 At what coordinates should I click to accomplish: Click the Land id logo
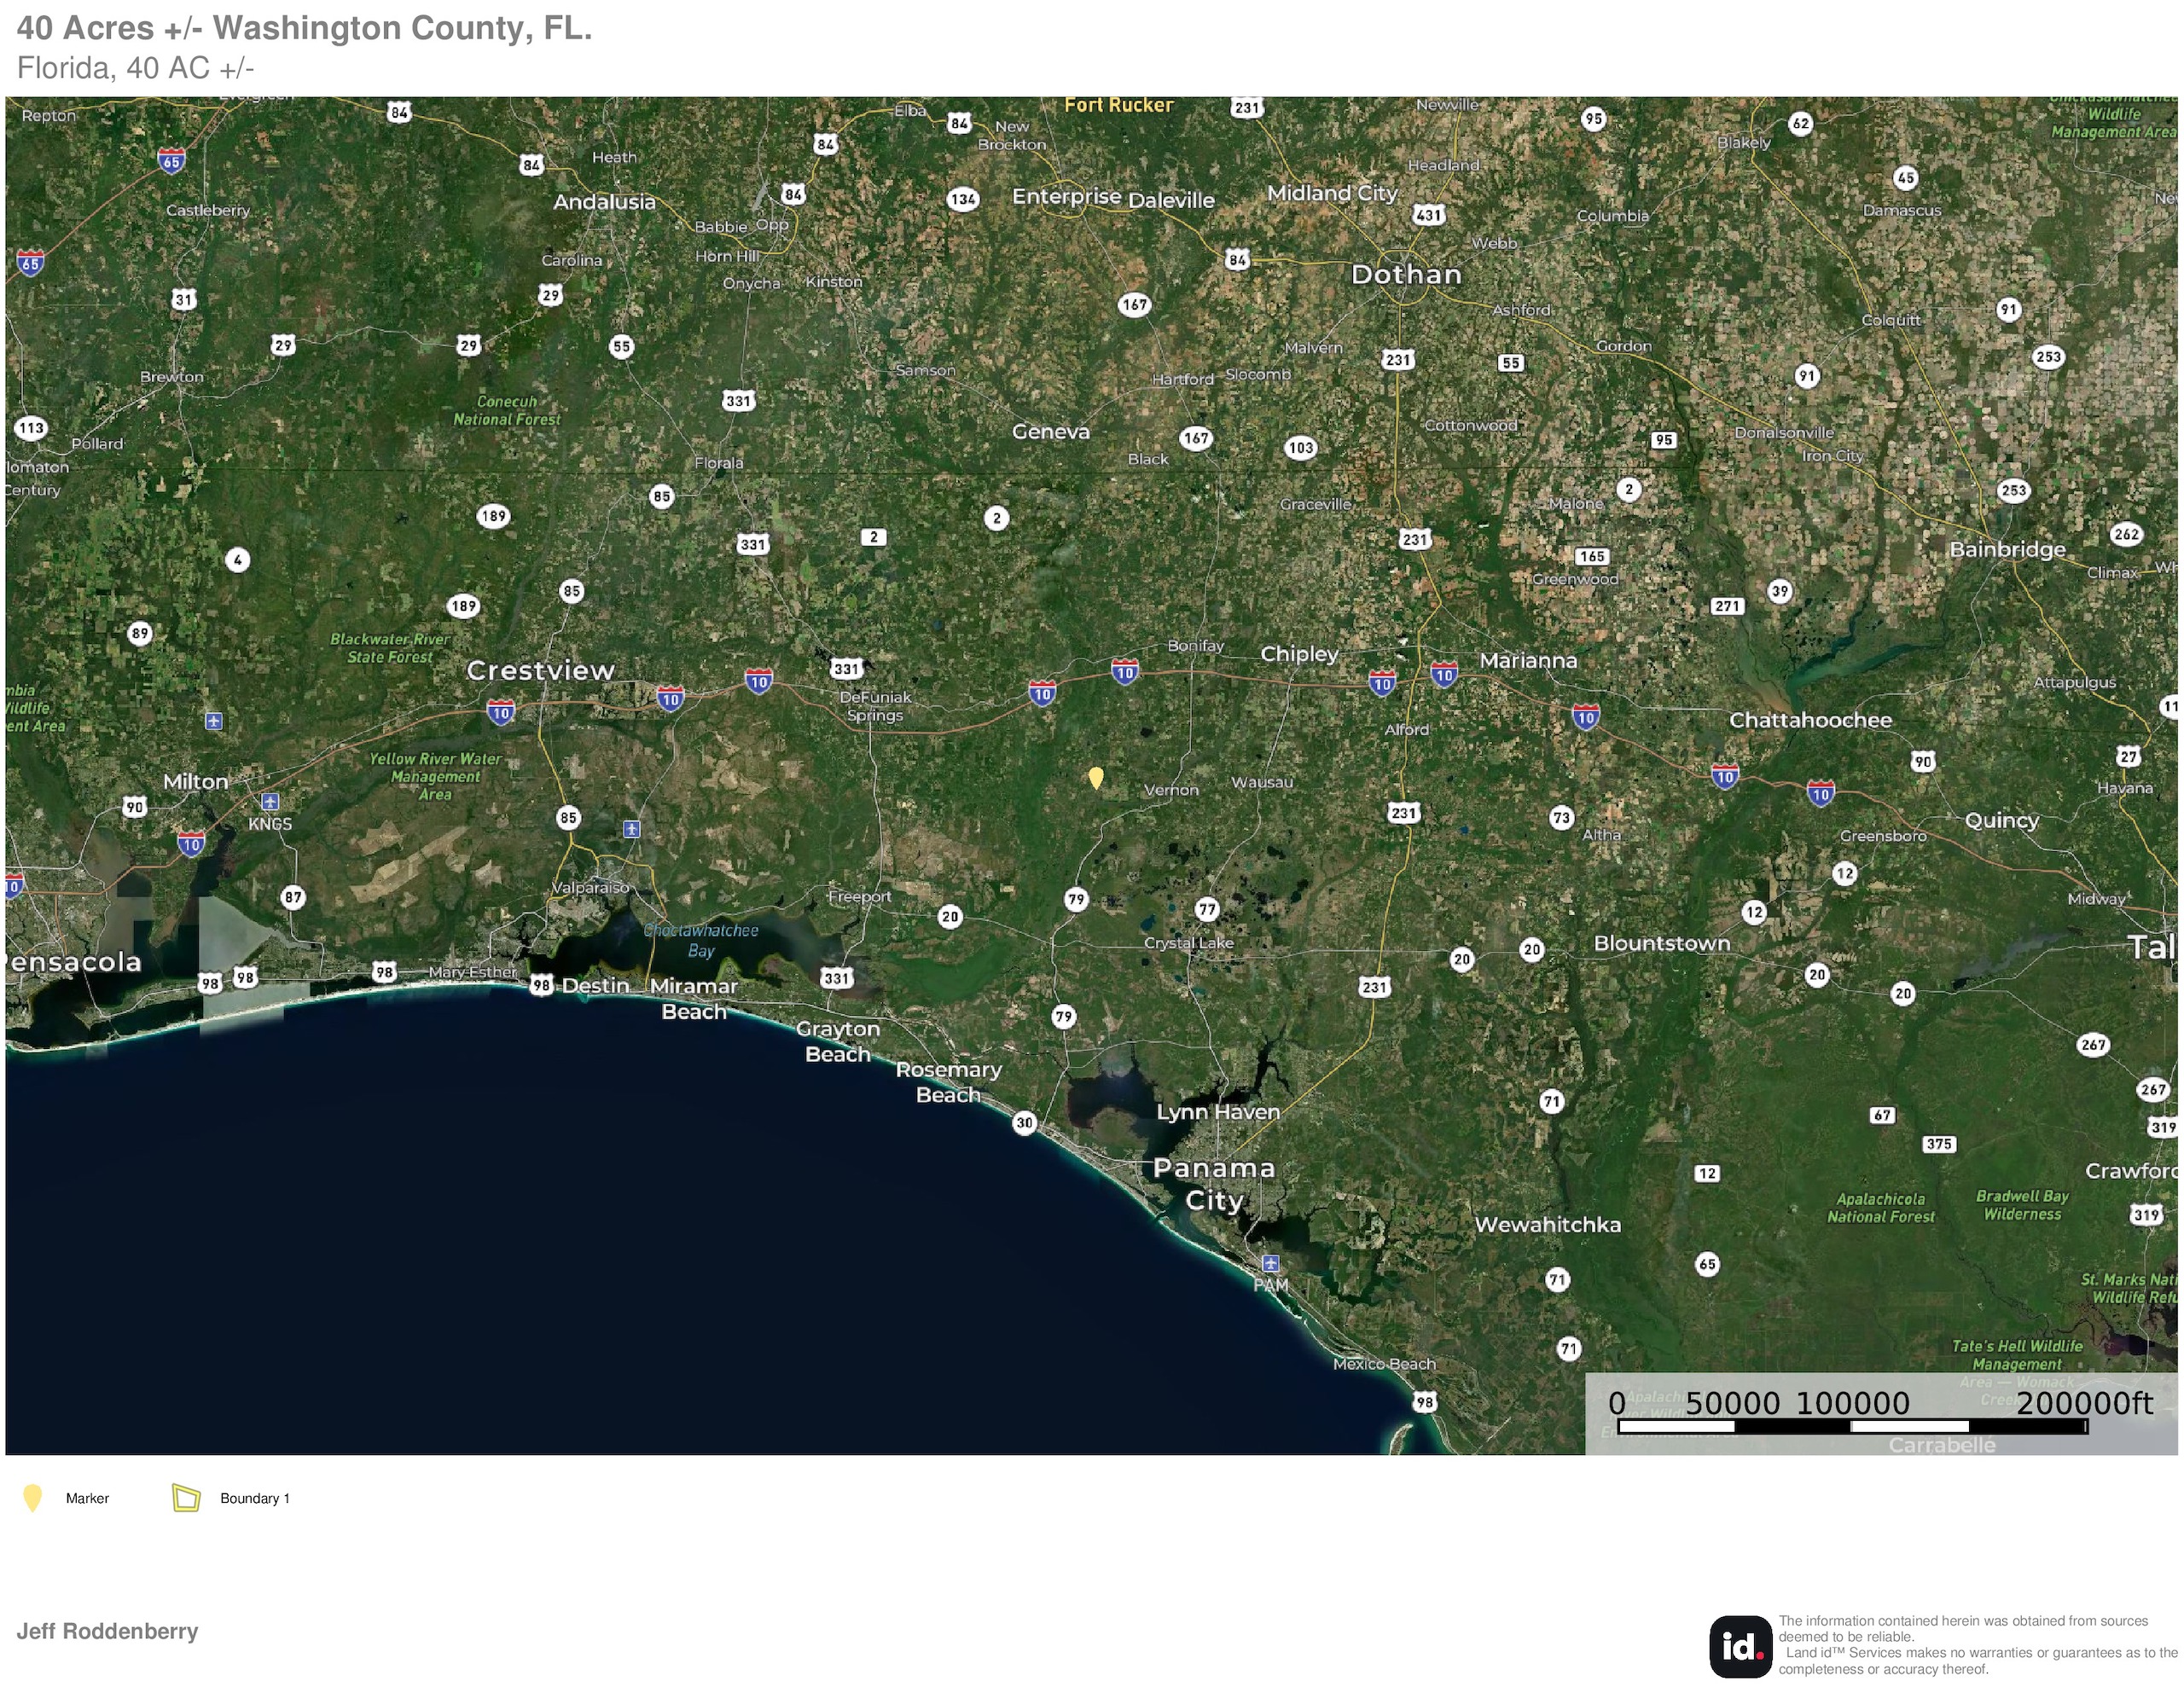pyautogui.click(x=1741, y=1646)
